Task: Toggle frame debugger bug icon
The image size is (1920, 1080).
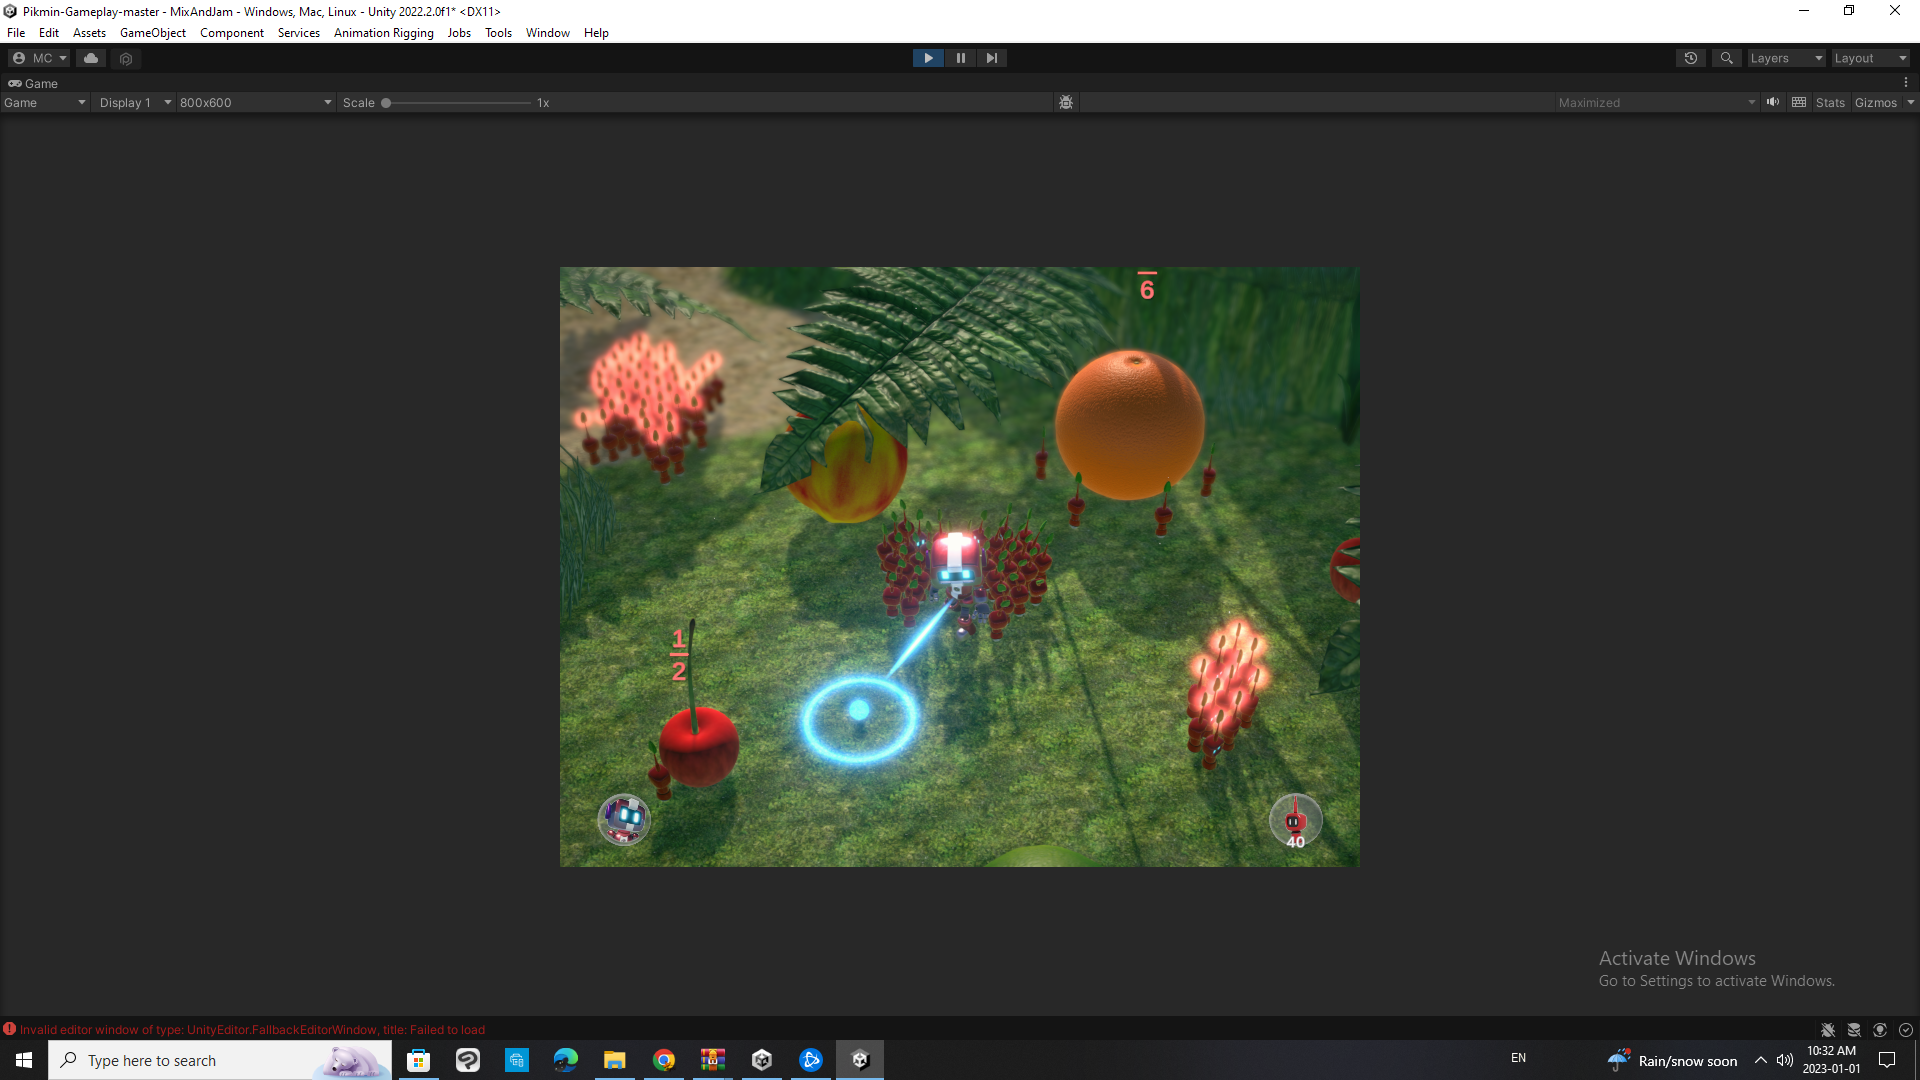Action: (1066, 103)
